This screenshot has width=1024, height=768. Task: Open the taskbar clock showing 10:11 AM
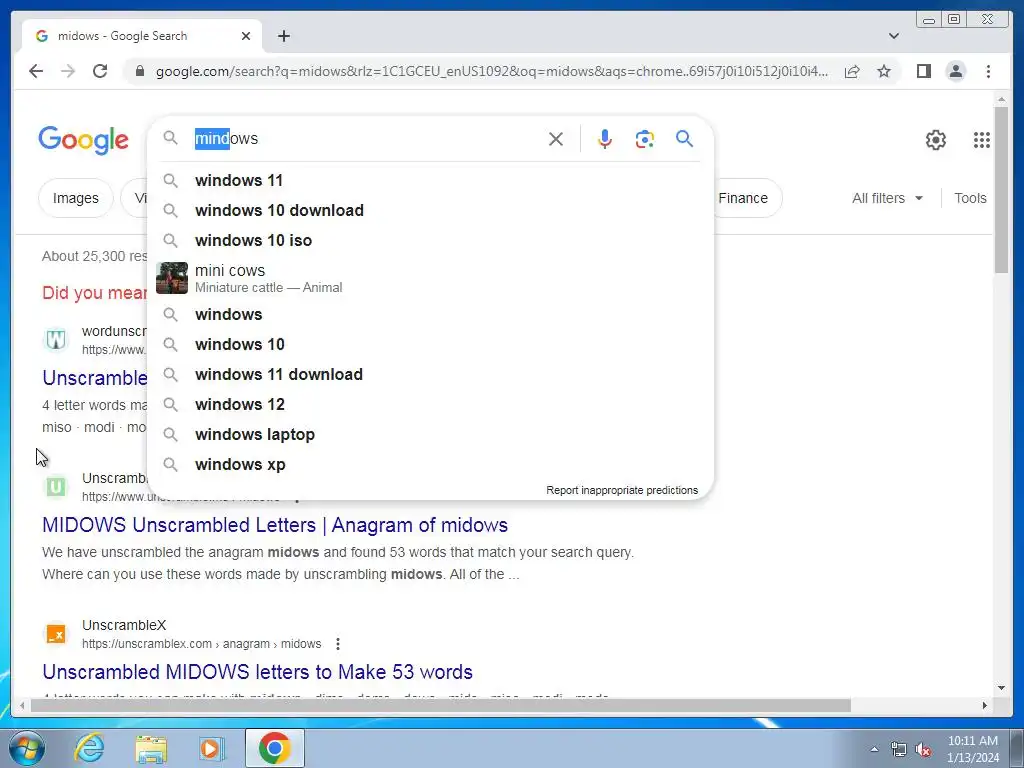point(972,749)
